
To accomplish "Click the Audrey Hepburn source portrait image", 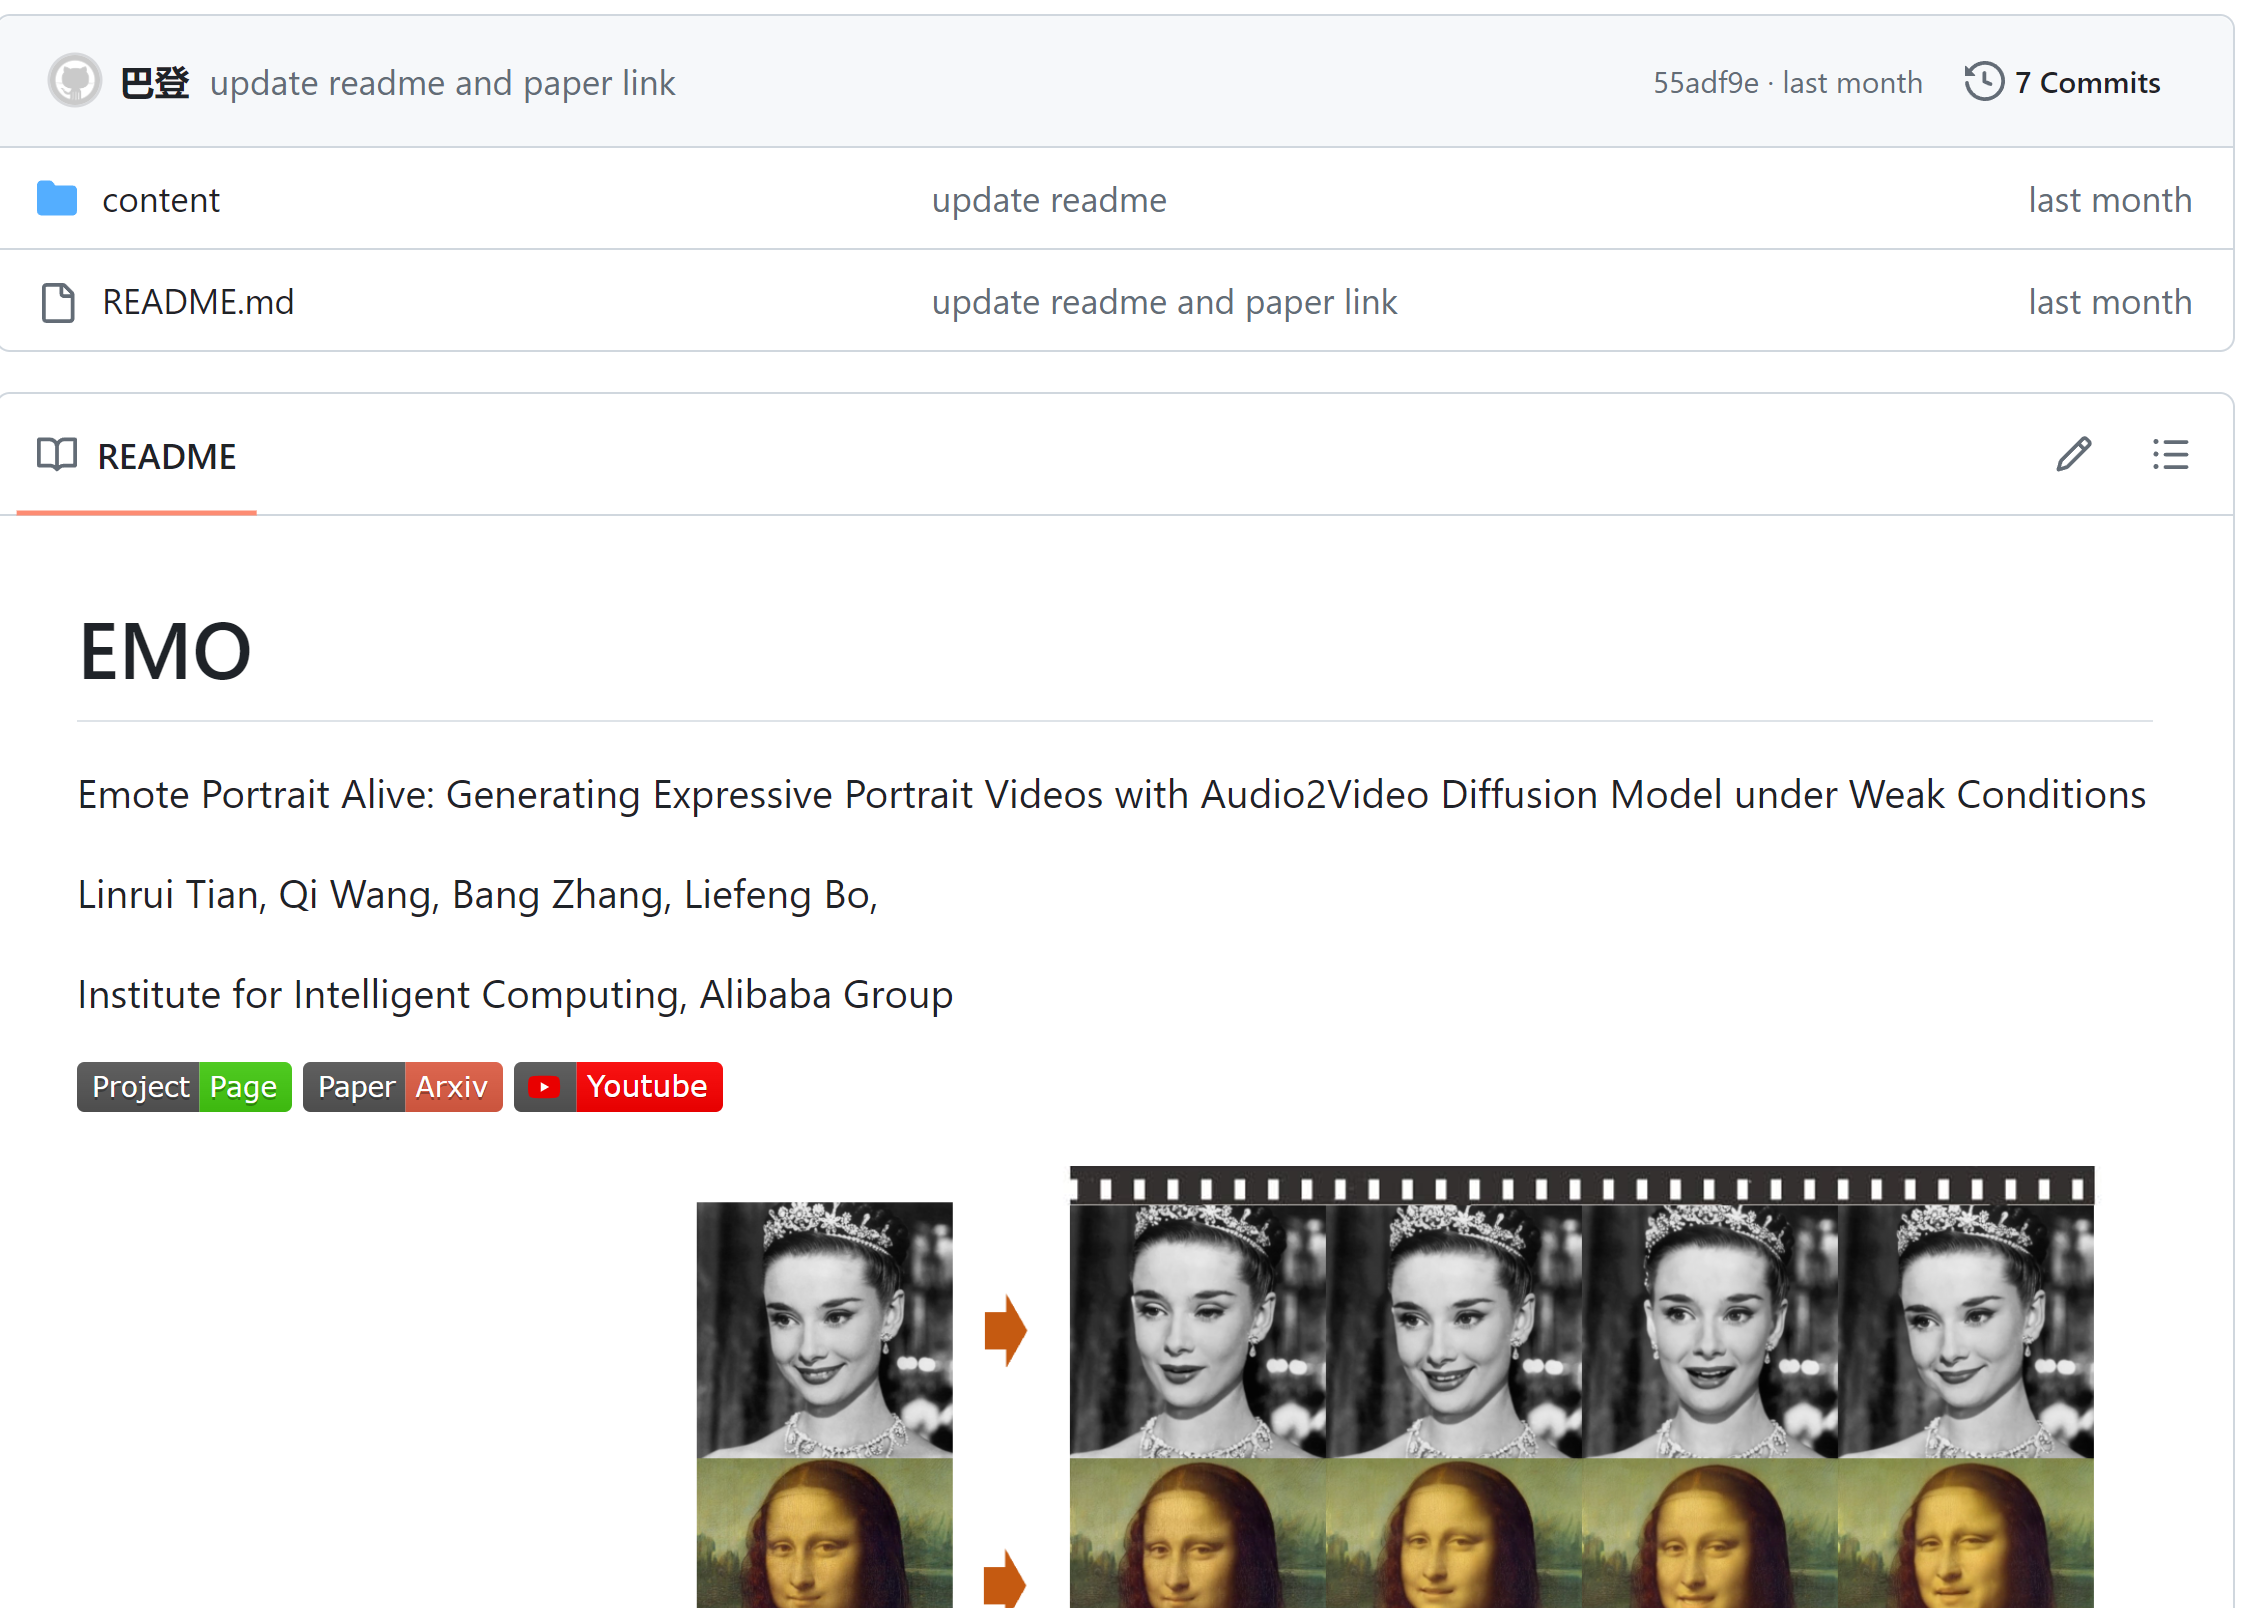I will point(824,1329).
